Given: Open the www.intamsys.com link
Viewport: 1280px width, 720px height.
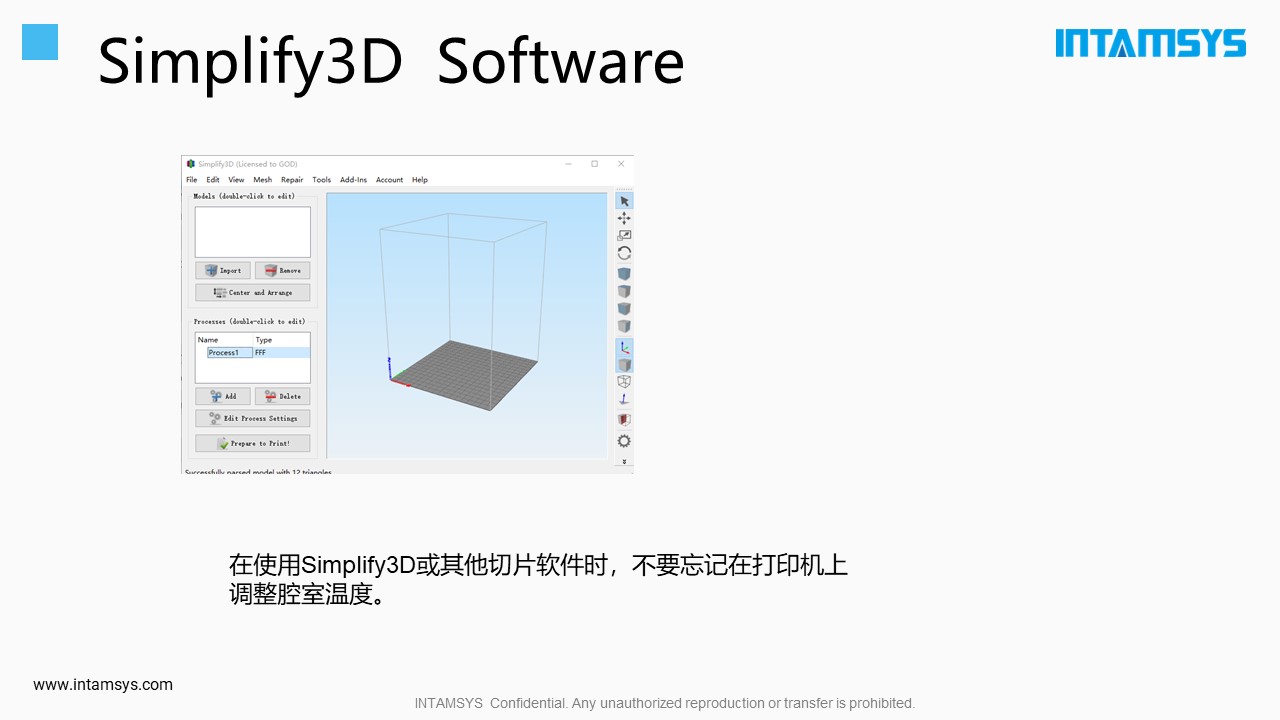Looking at the screenshot, I should 103,685.
